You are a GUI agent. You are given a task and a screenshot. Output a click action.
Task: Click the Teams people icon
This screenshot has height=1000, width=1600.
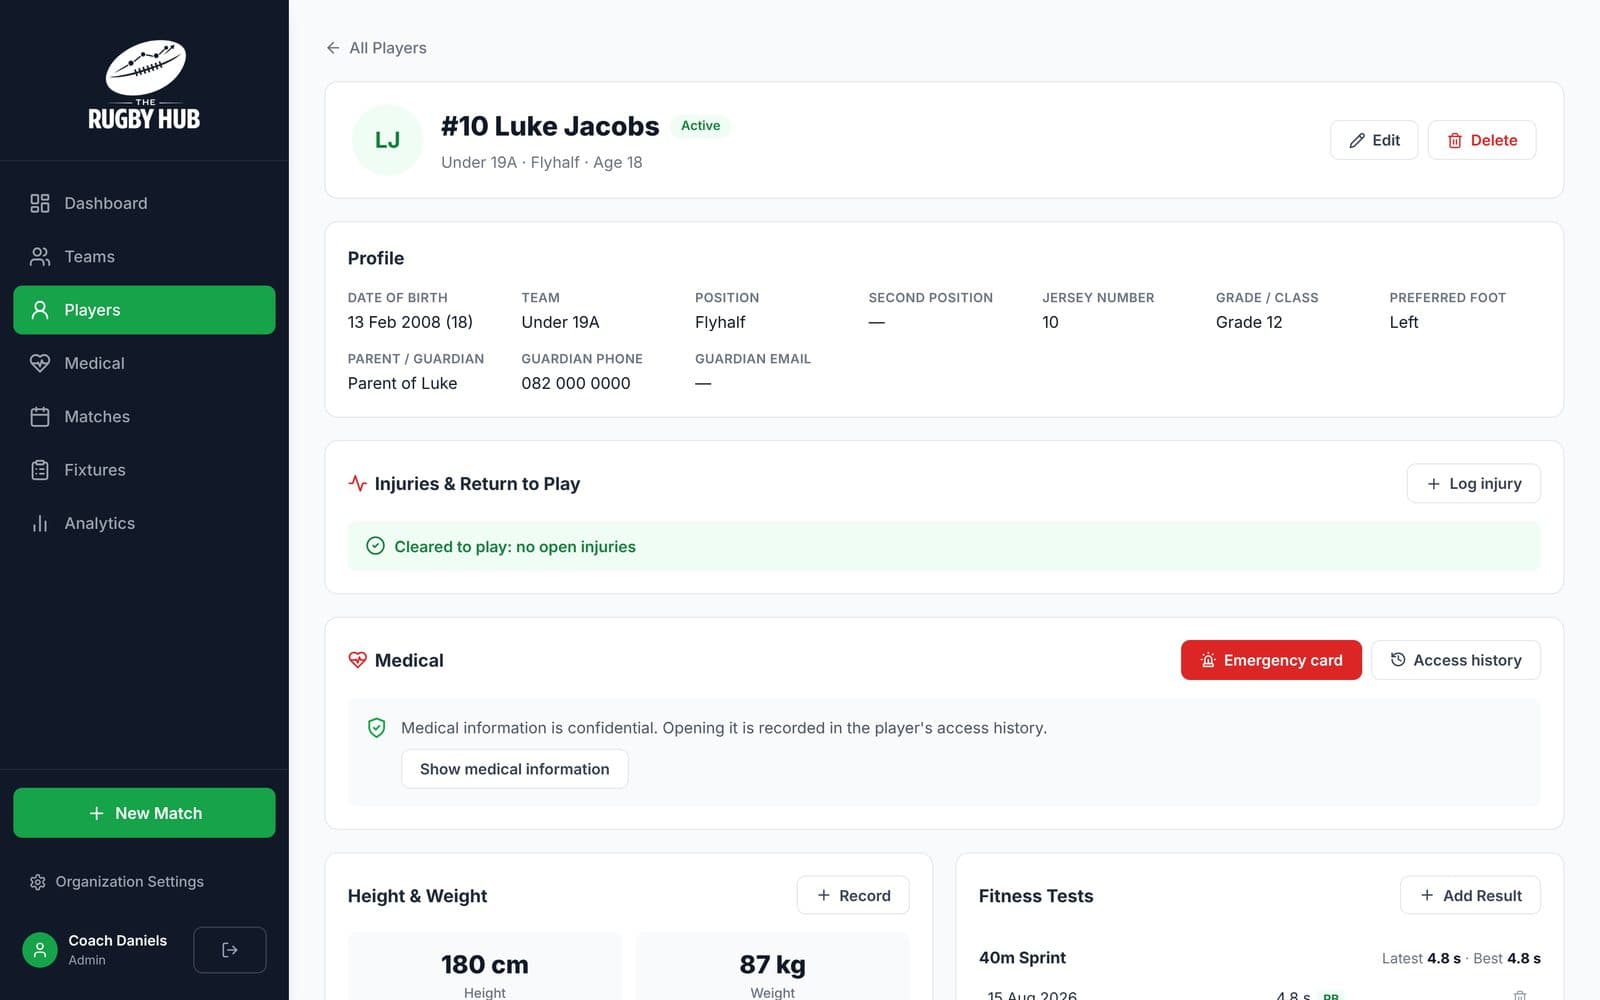coord(40,256)
